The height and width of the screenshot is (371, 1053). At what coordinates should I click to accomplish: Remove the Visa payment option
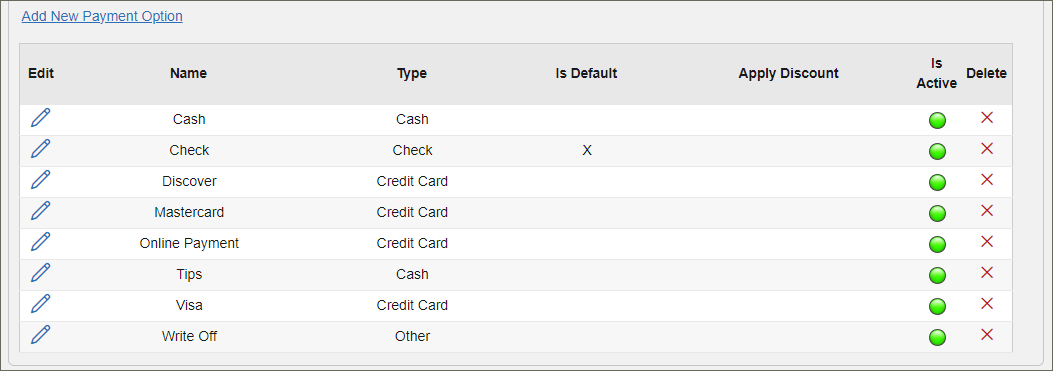(x=987, y=303)
